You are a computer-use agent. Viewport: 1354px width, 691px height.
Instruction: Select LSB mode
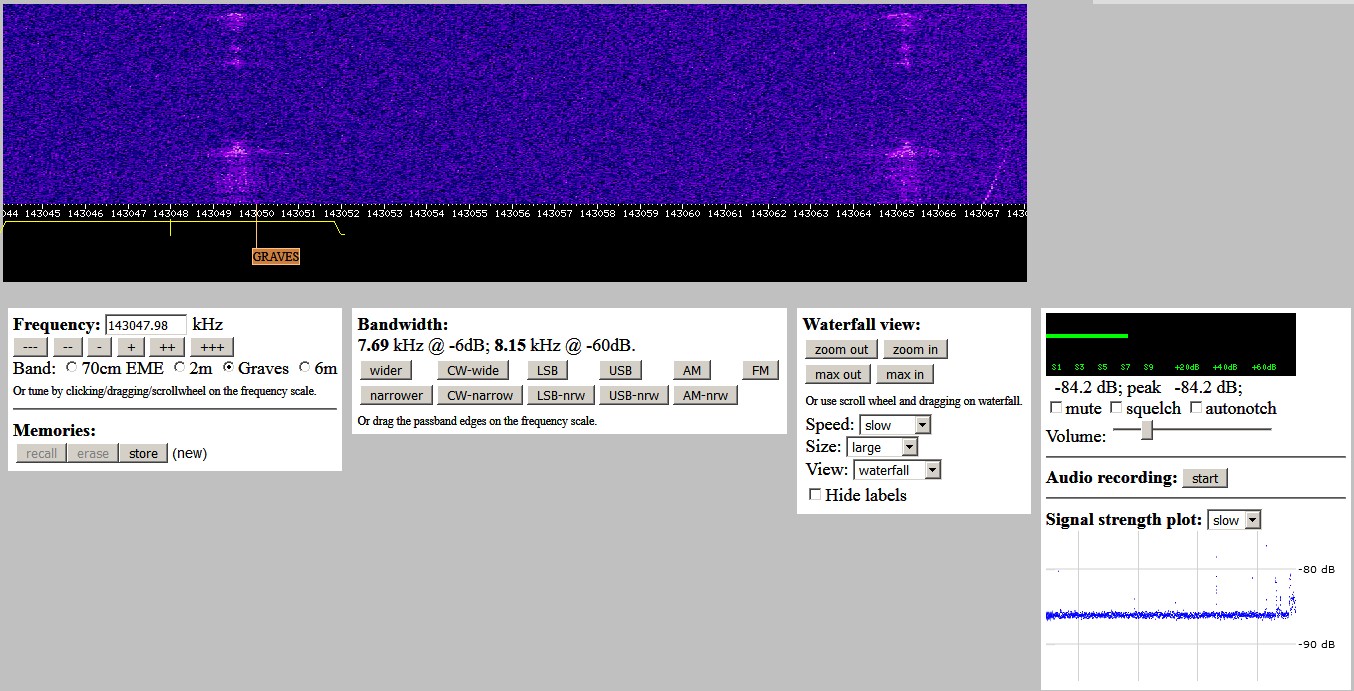547,370
